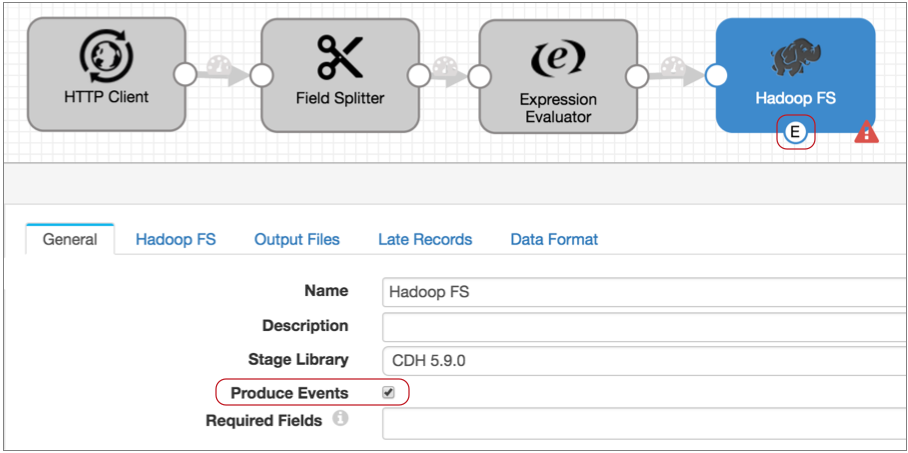Viewport: 908px width, 453px height.
Task: Click the red warning triangle on Hadoop FS
Action: click(866, 132)
